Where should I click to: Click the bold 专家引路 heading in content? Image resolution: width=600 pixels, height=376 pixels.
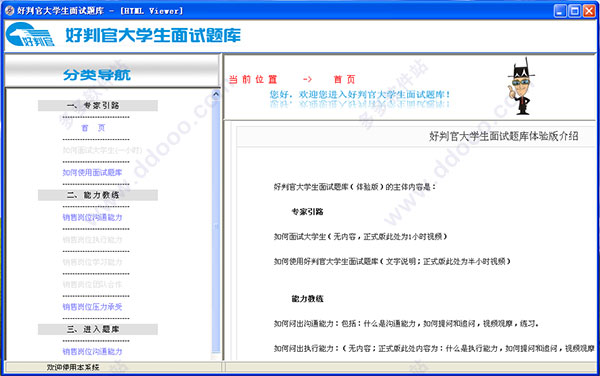[308, 212]
